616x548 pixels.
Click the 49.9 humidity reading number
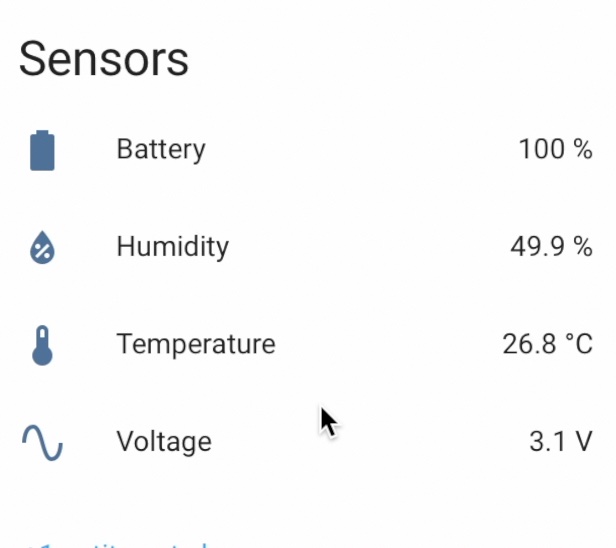[537, 247]
